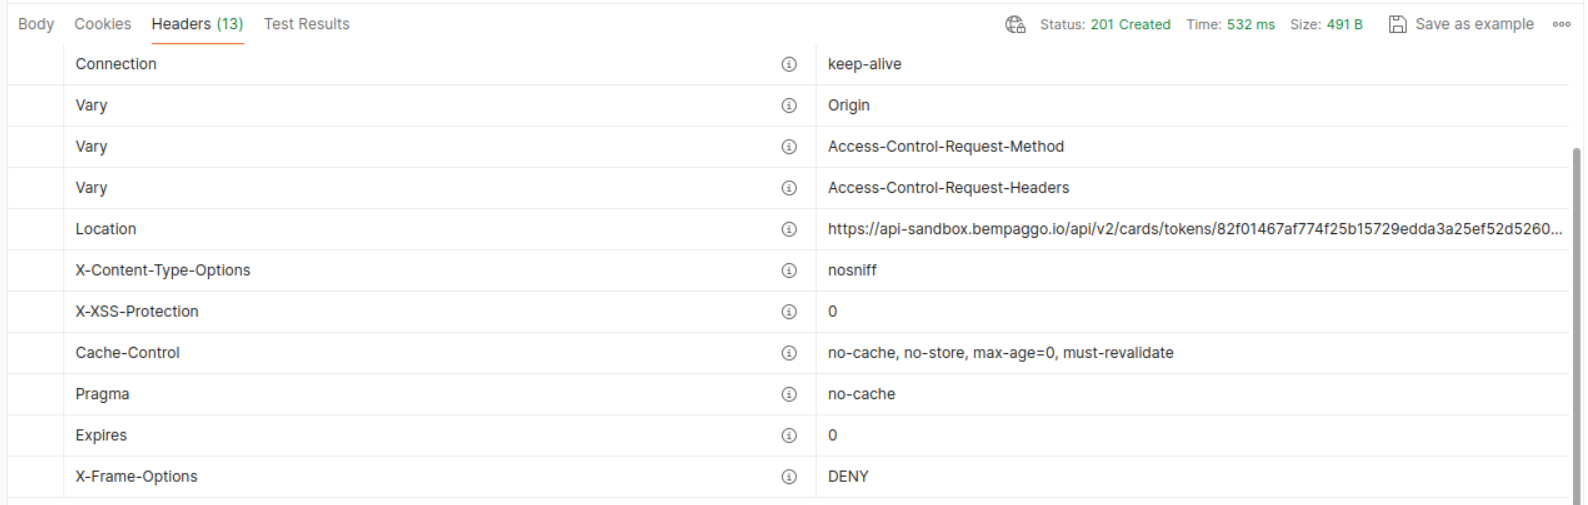This screenshot has height=505, width=1588.
Task: Click info icon beside Connection header
Action: point(789,64)
